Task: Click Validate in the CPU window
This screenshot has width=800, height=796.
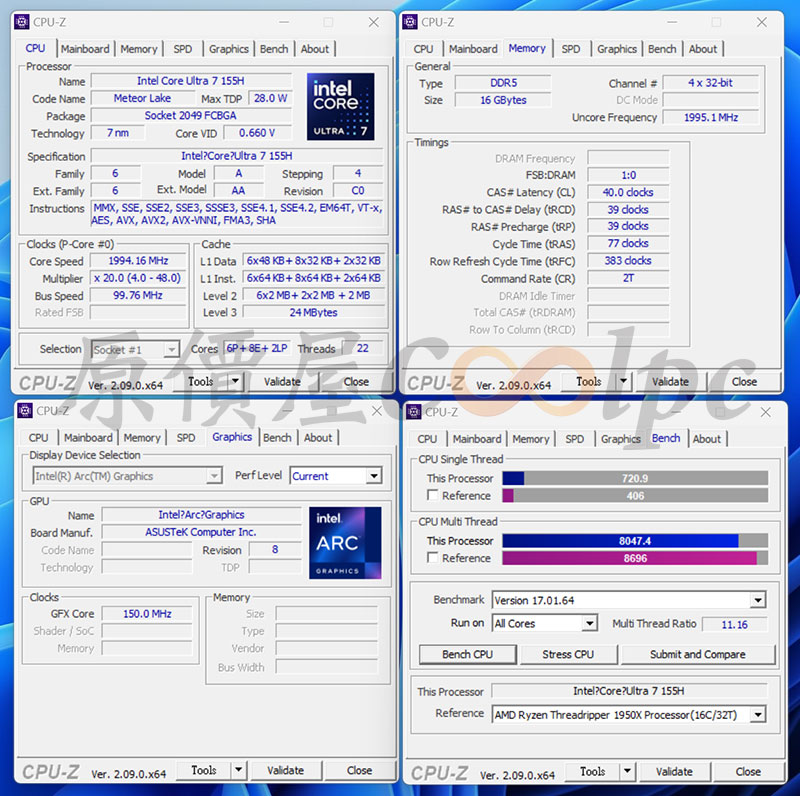Action: point(282,381)
